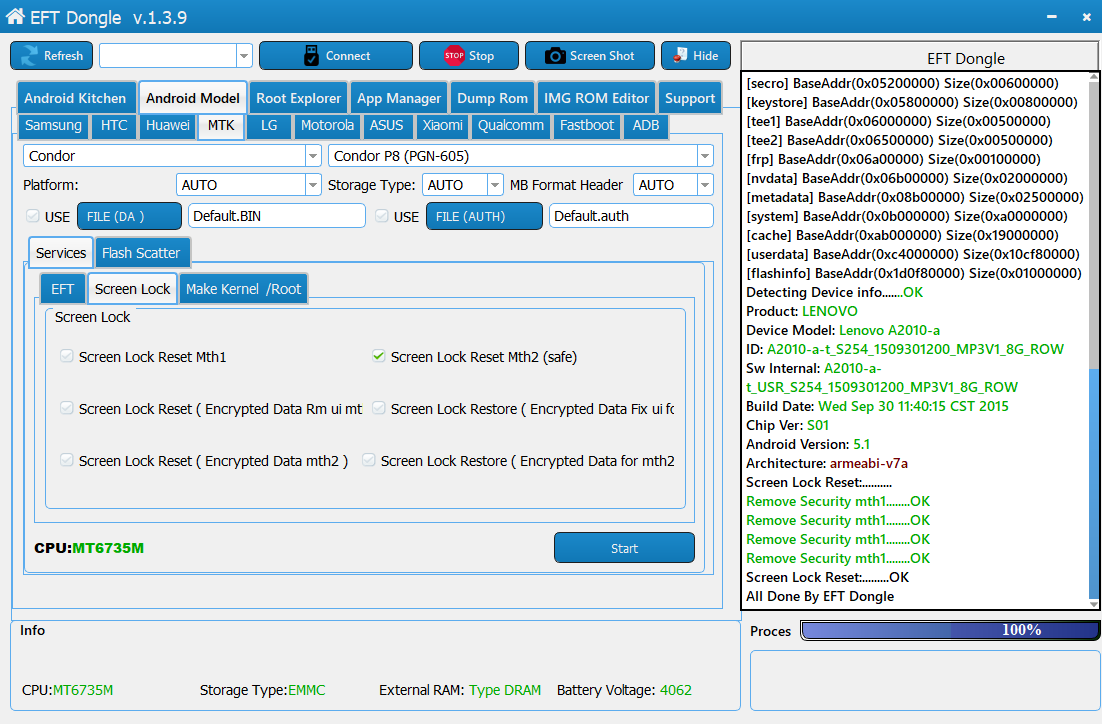This screenshot has height=724, width=1102.
Task: Select the HTC brand tab
Action: point(114,126)
